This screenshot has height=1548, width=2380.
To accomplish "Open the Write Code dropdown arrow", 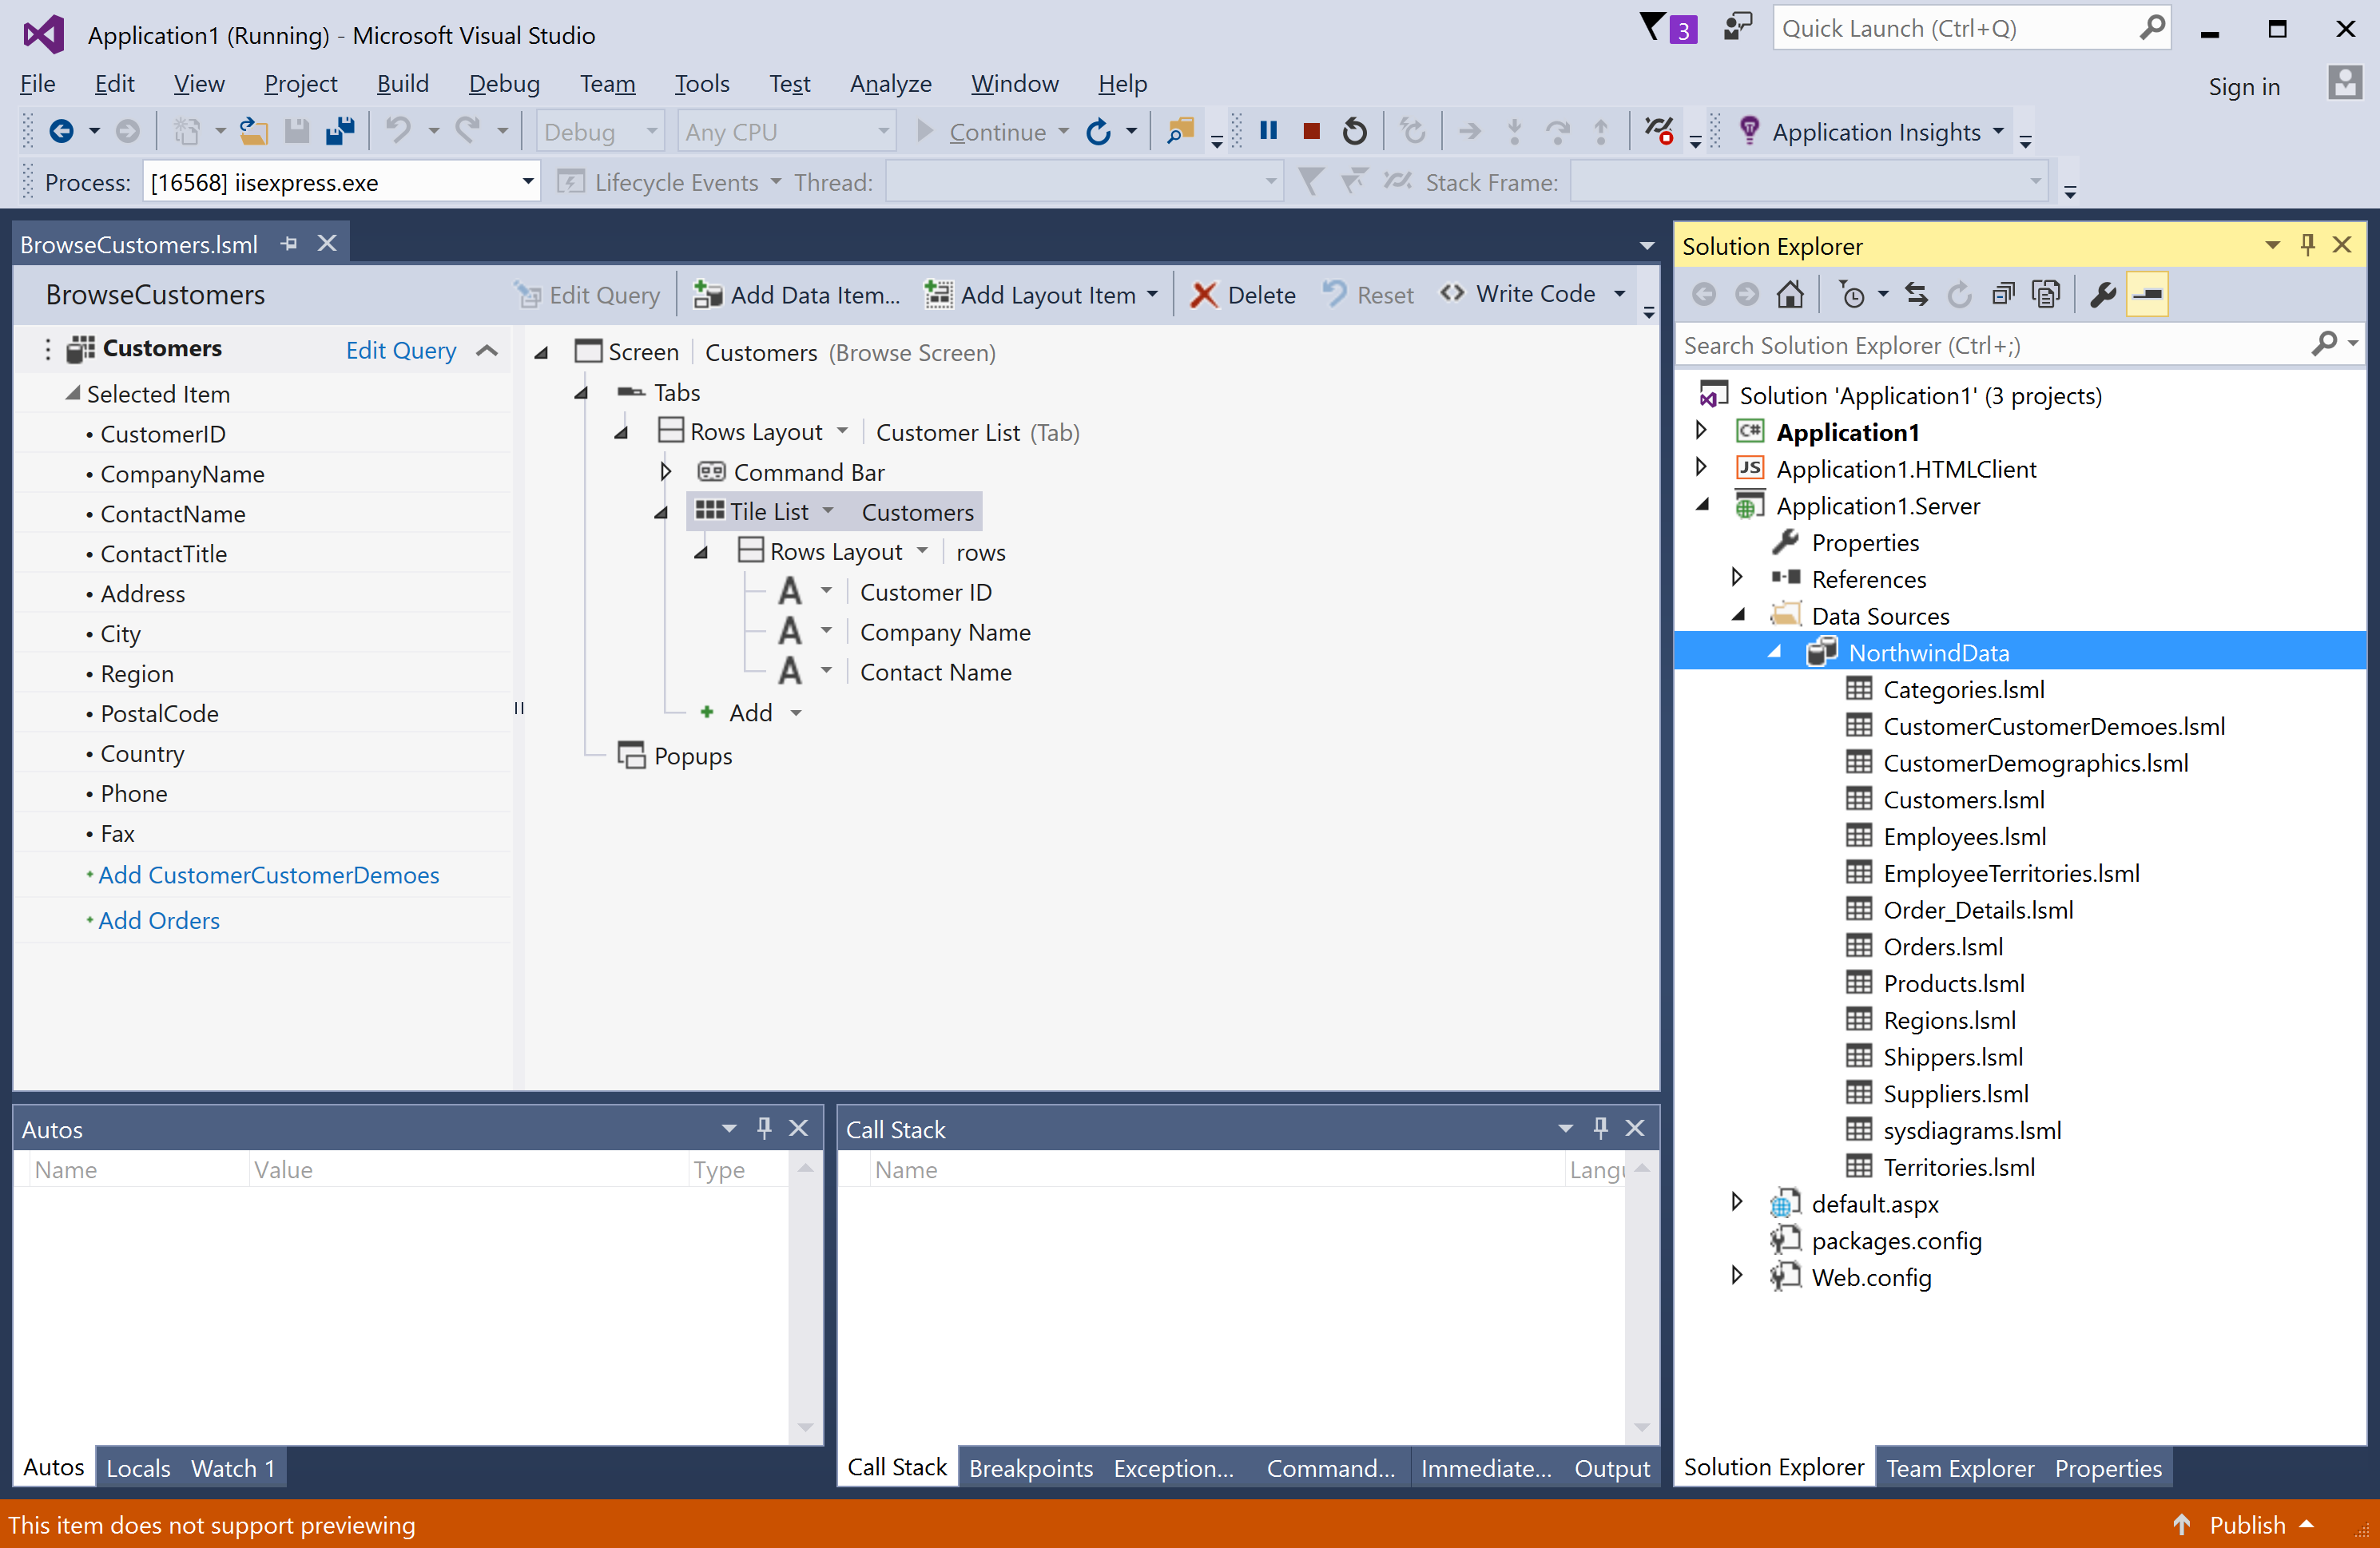I will coord(1620,295).
